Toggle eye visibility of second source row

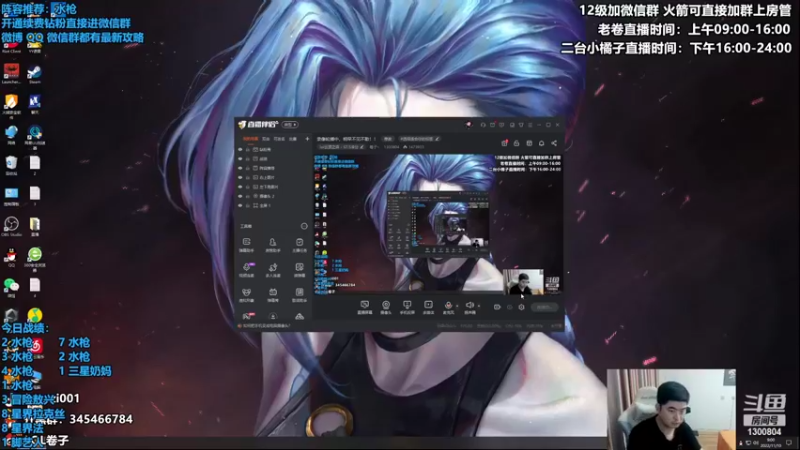(x=240, y=159)
